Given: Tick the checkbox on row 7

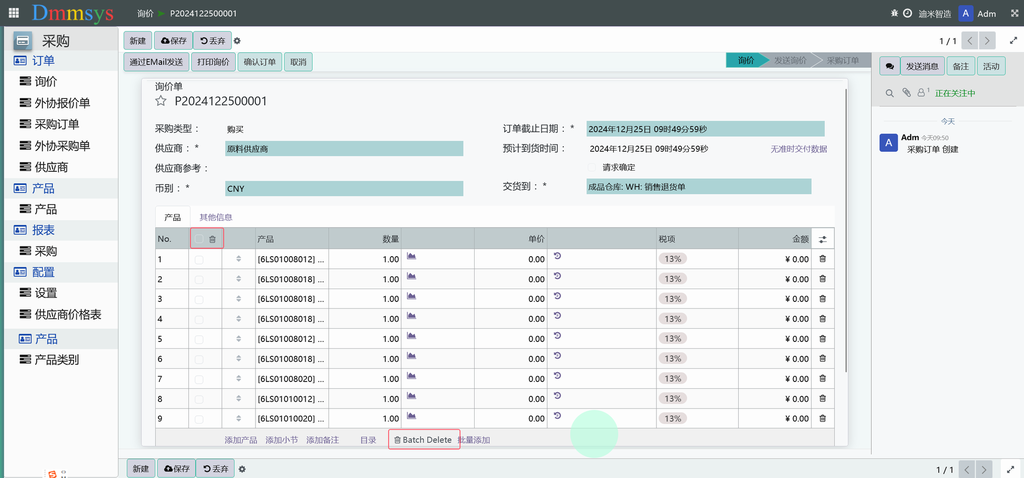Looking at the screenshot, I should (x=199, y=379).
